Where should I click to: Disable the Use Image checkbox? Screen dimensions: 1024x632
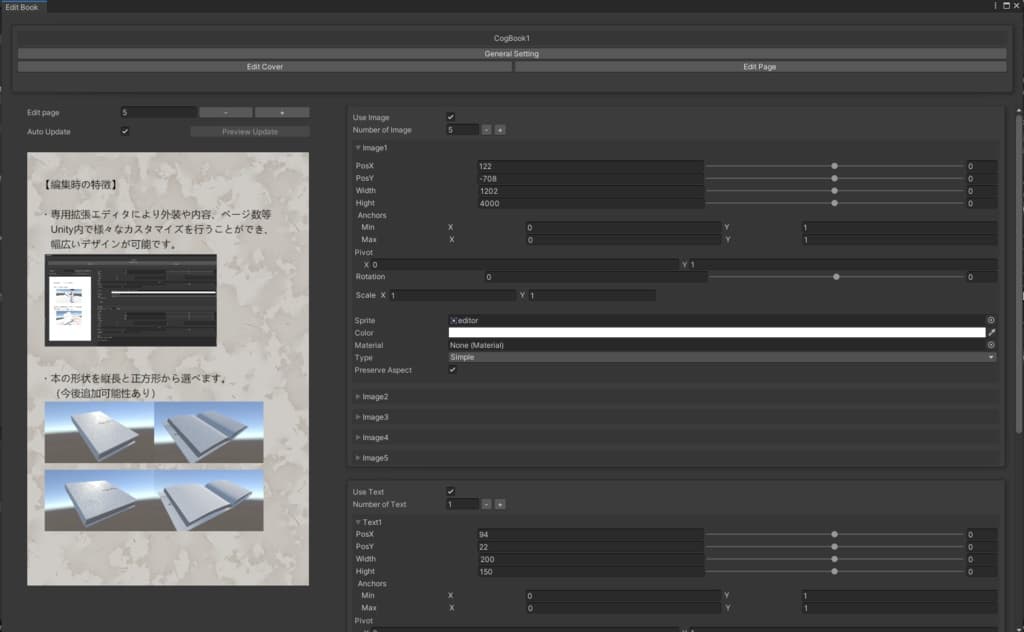tap(451, 118)
